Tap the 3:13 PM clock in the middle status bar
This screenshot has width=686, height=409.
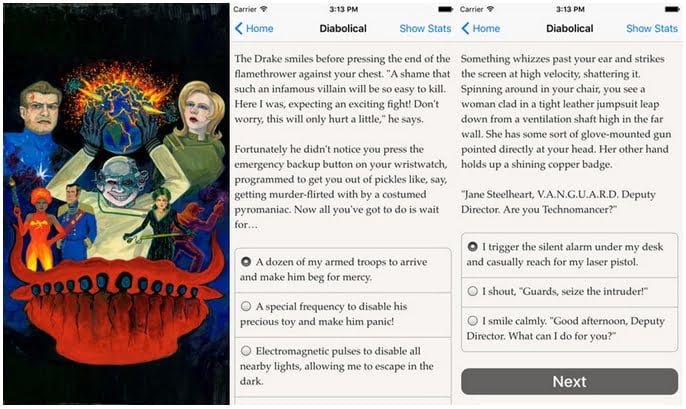click(343, 9)
